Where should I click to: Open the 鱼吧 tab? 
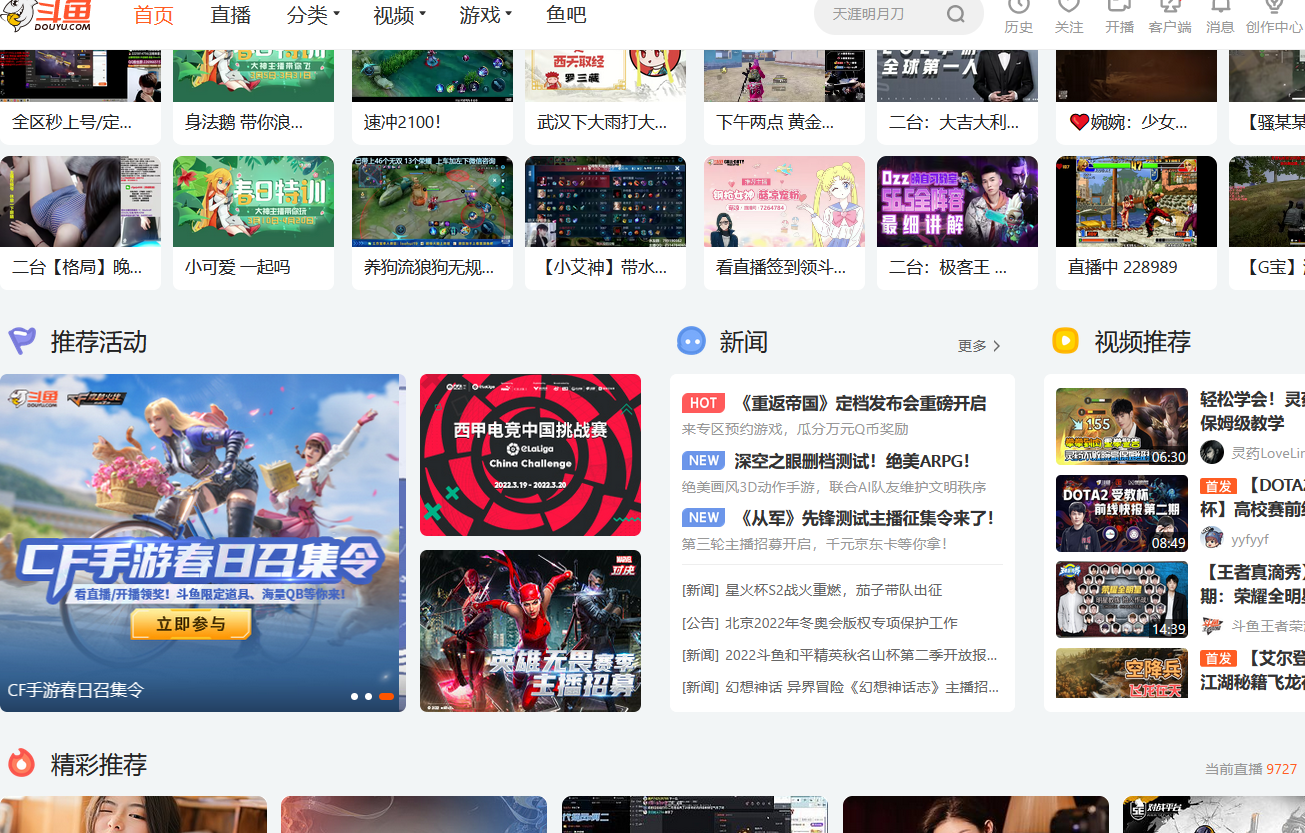click(x=567, y=15)
